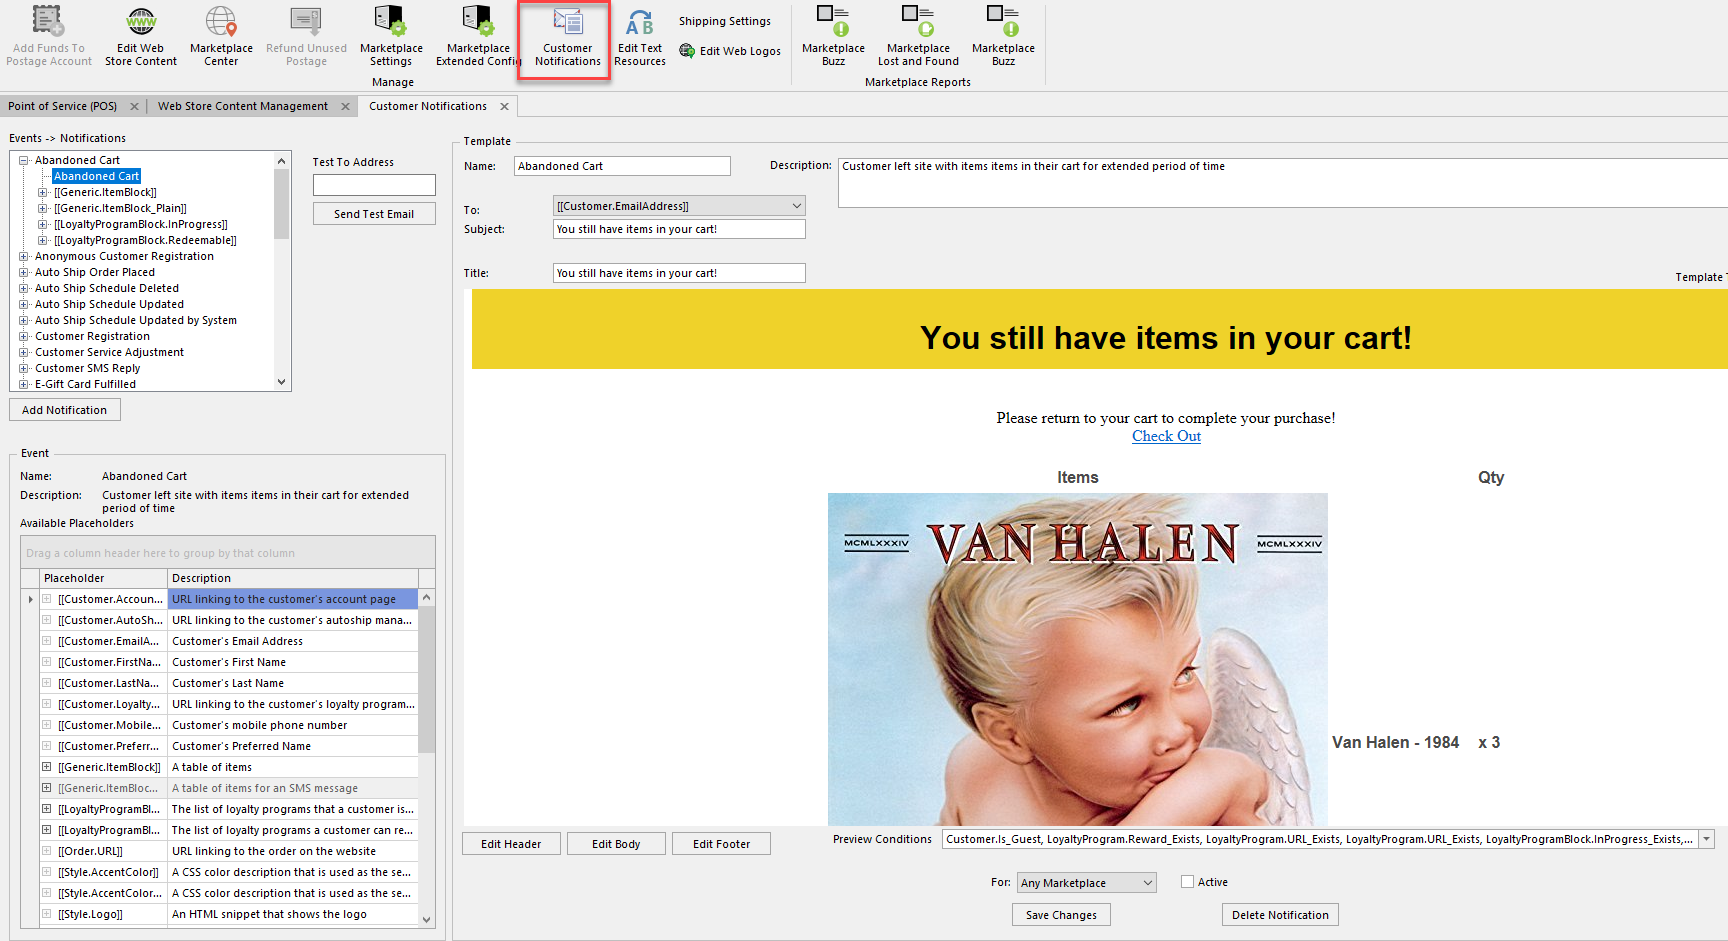Open Marketplace Lost and Found report
1728x941 pixels.
(x=918, y=36)
